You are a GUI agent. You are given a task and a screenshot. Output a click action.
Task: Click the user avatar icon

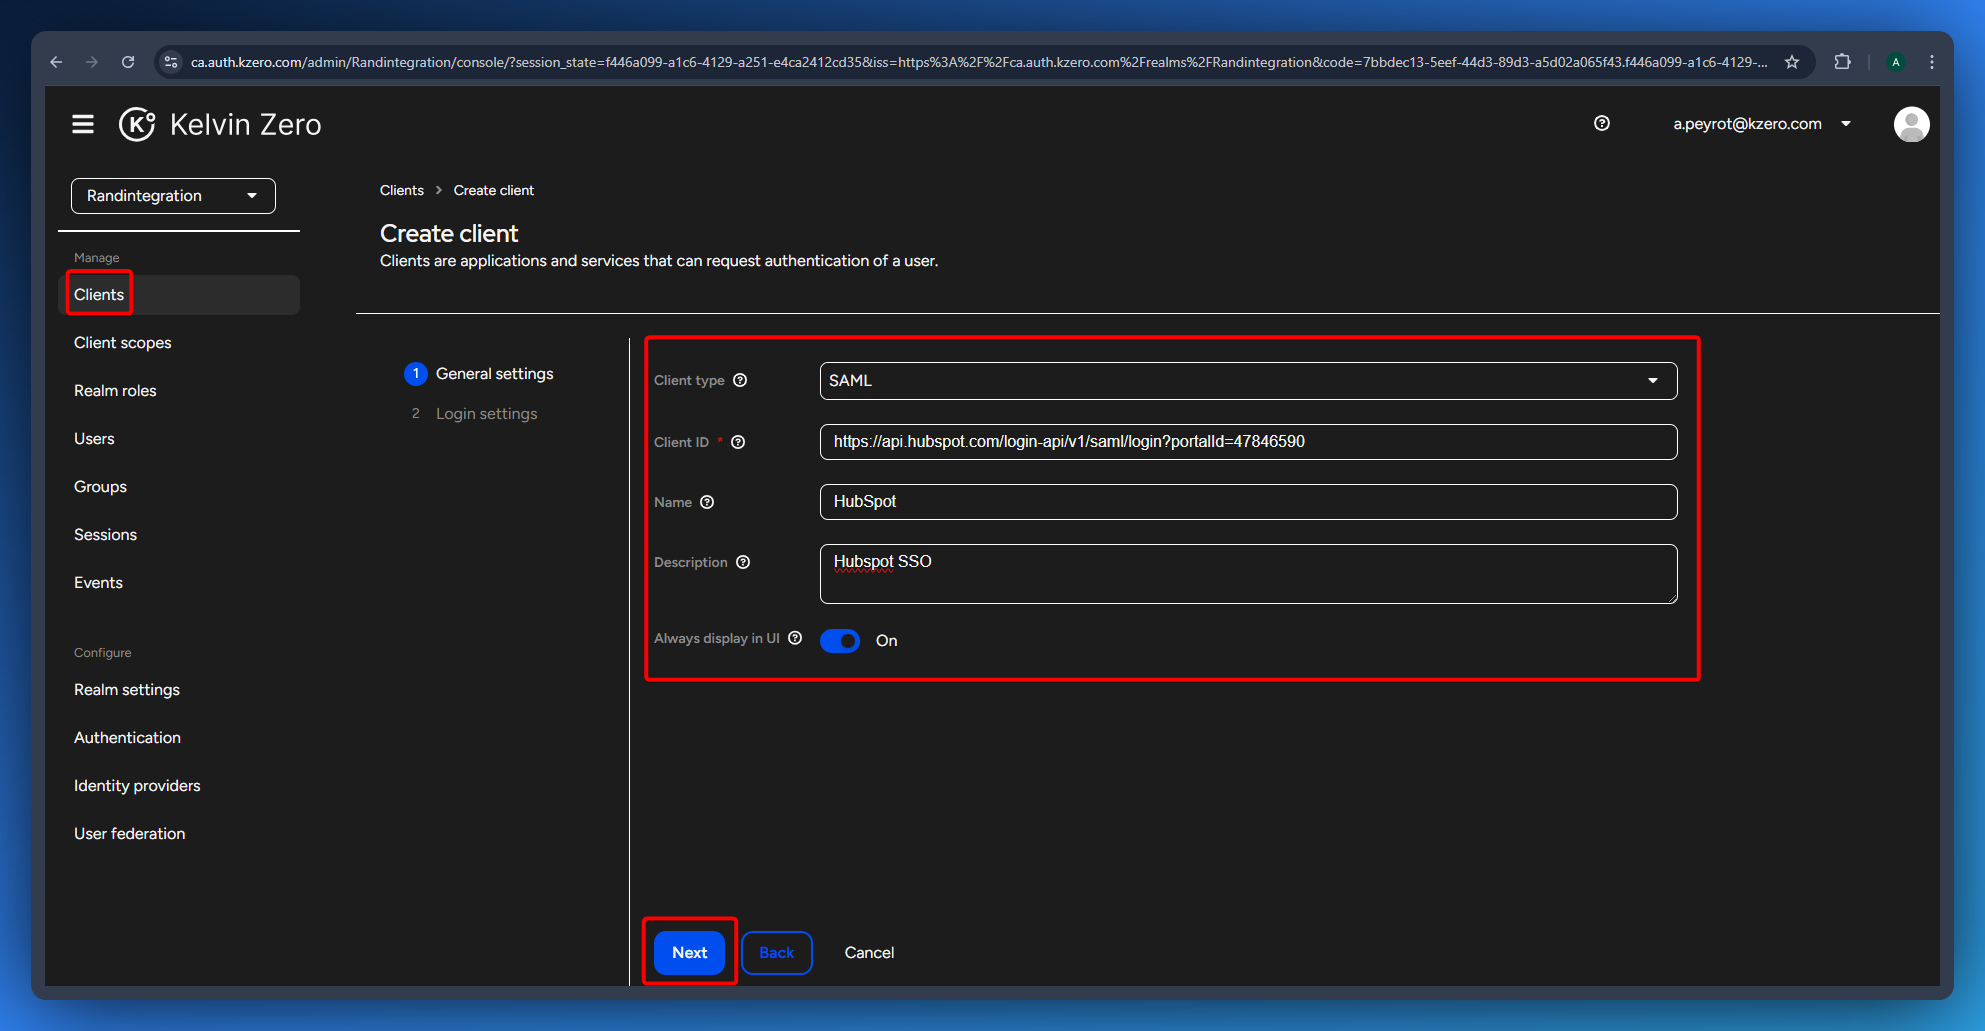click(1911, 124)
